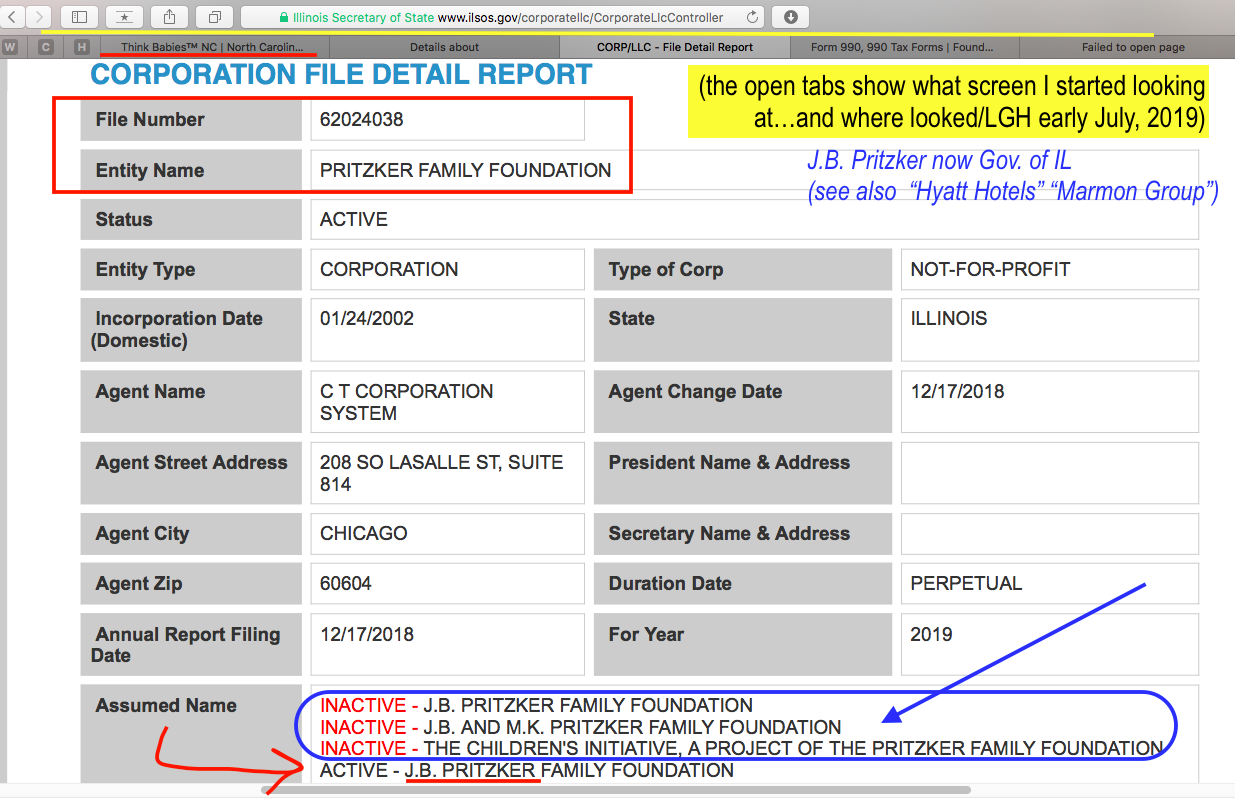This screenshot has height=798, width=1235.
Task: Open the Form 990 Tax Forms tab
Action: tap(904, 47)
